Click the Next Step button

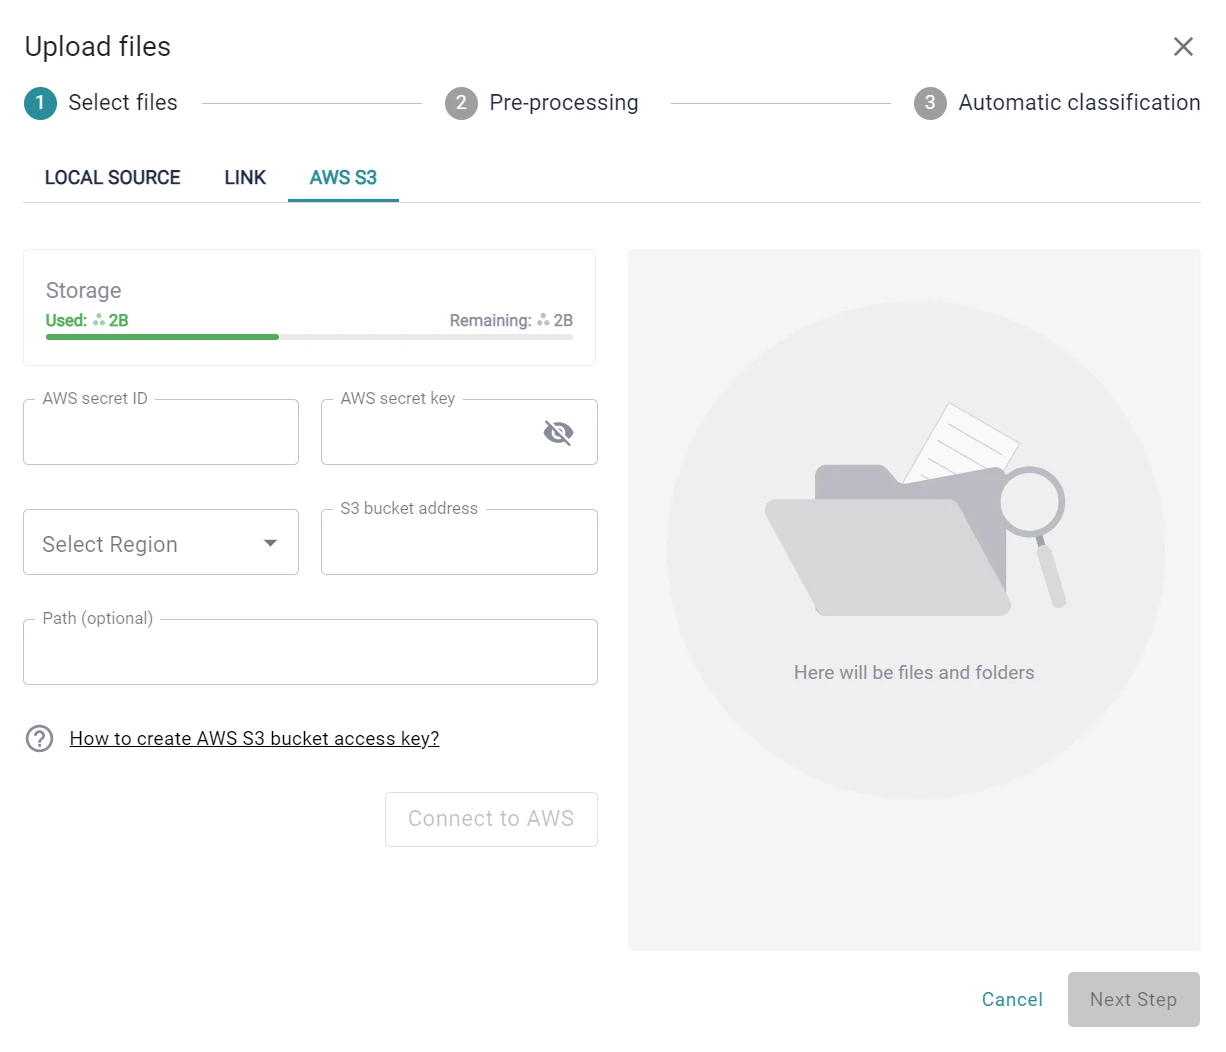(1134, 999)
